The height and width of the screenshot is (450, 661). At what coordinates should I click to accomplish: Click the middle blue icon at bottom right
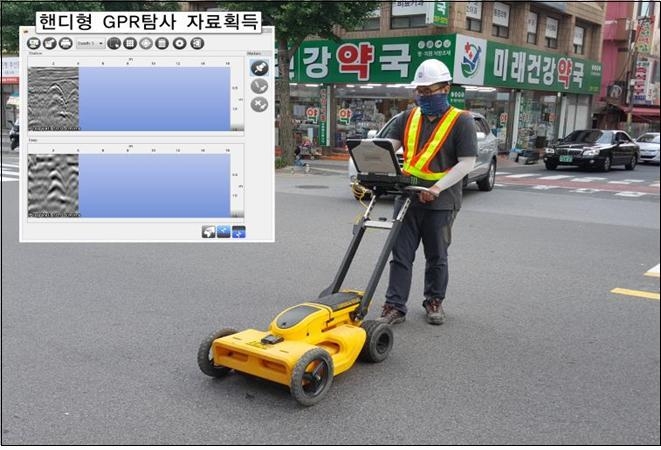coord(224,232)
